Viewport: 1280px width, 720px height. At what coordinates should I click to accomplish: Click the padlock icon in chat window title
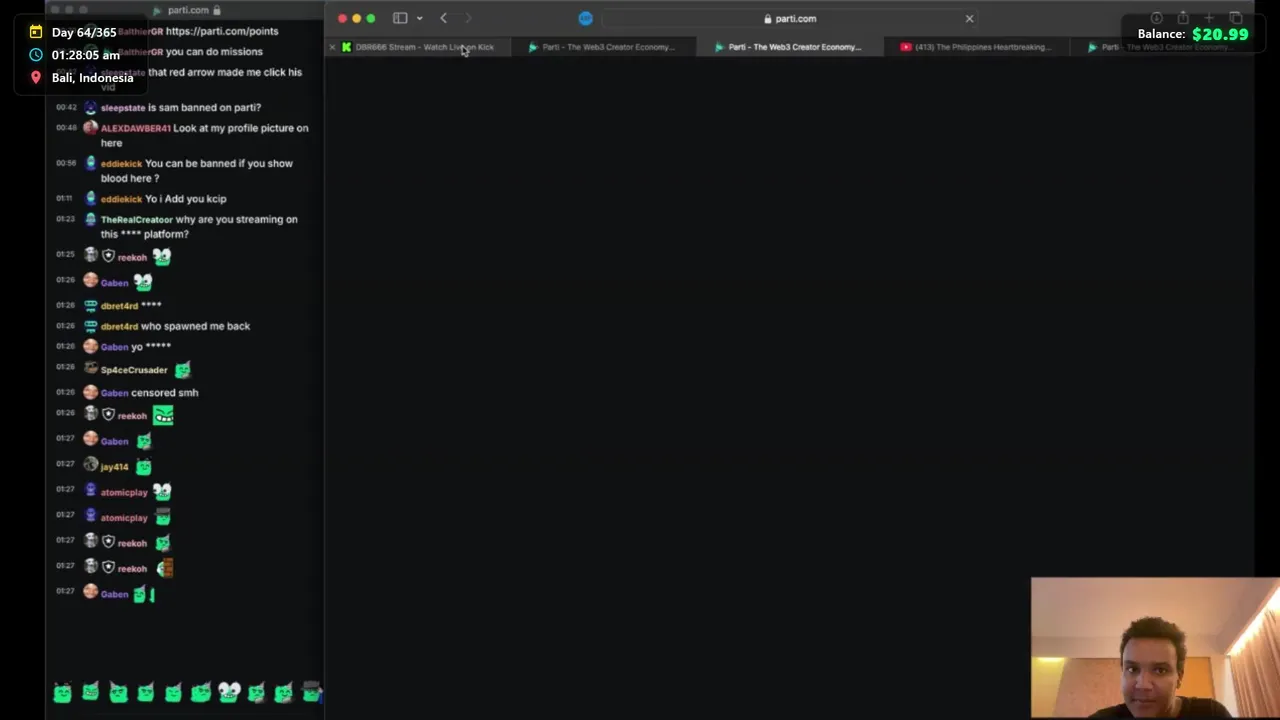pos(217,10)
